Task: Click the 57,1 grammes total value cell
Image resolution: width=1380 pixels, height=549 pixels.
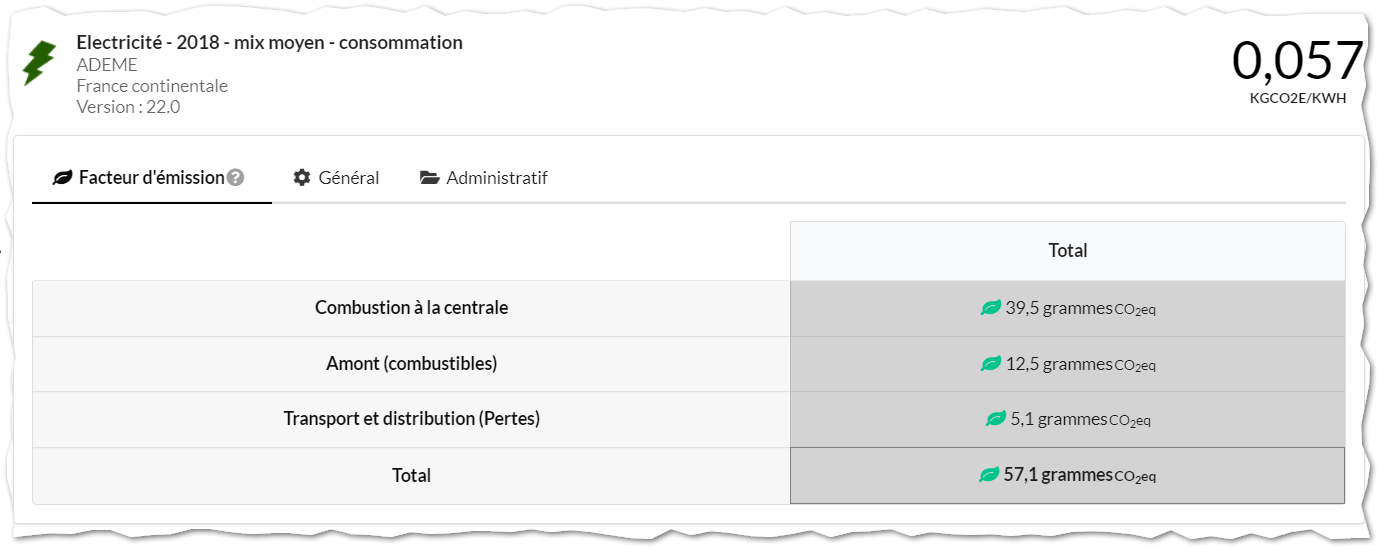Action: pos(1067,475)
